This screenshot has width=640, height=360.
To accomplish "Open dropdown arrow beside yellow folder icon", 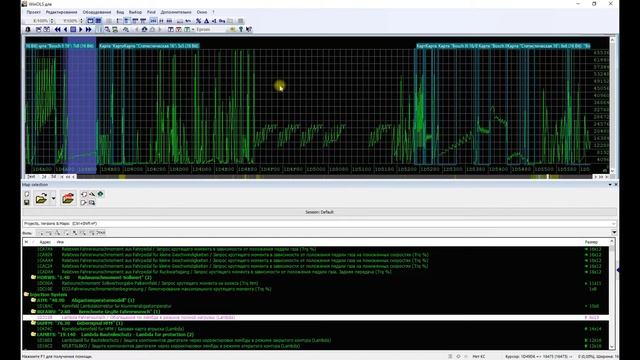I will coord(53,199).
